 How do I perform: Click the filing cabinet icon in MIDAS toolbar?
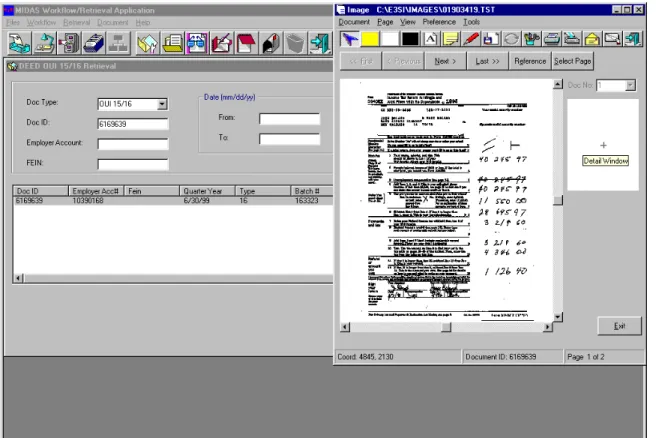tap(69, 44)
